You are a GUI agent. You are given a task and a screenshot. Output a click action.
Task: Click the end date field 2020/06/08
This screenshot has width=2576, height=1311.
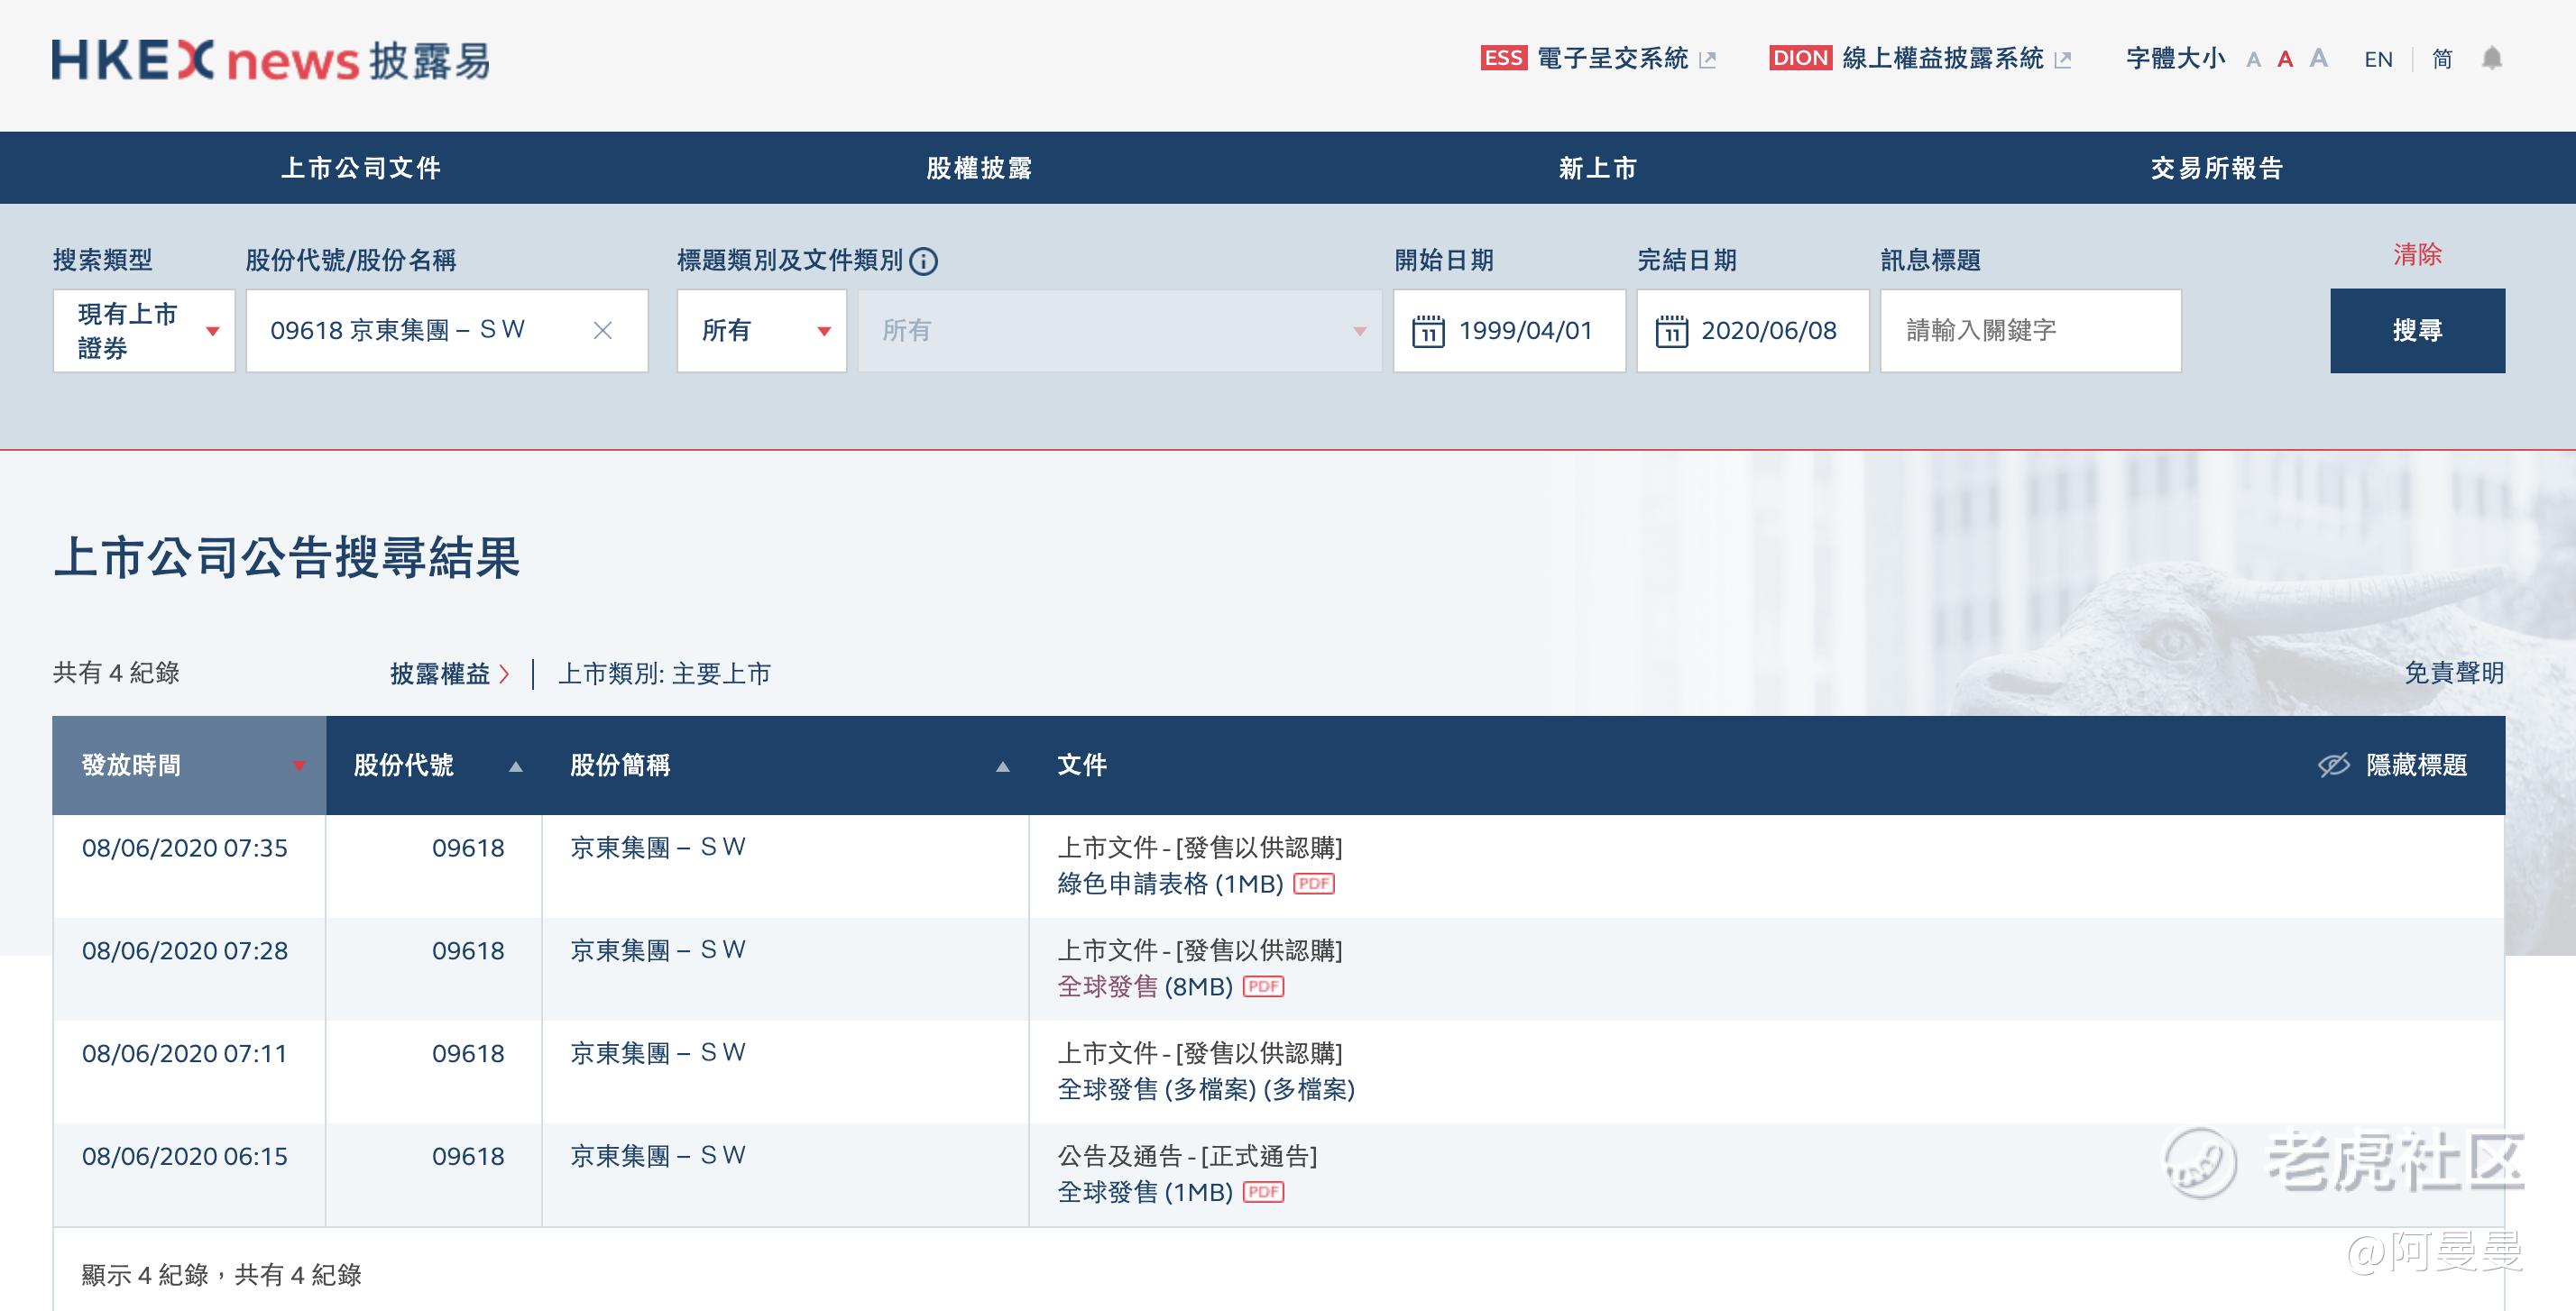point(1752,331)
